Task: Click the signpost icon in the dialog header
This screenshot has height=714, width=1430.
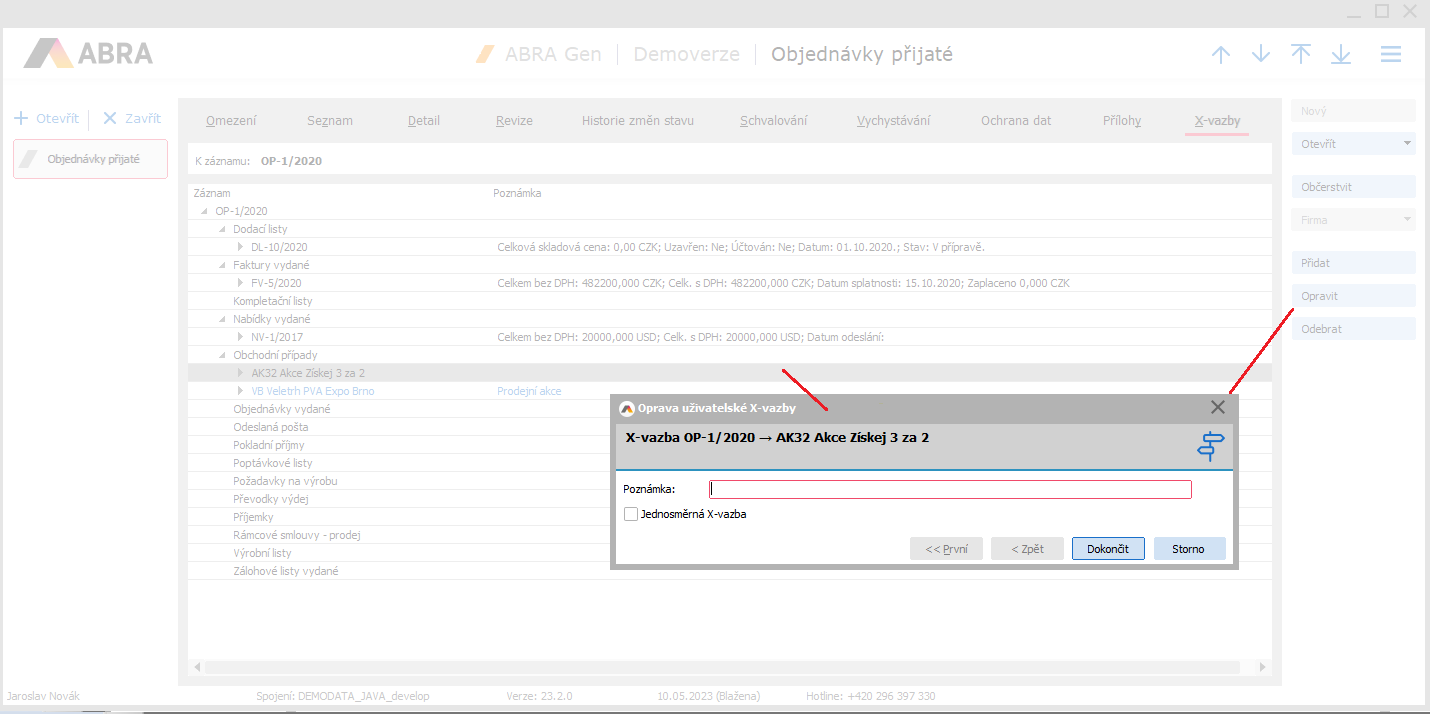Action: (x=1211, y=446)
